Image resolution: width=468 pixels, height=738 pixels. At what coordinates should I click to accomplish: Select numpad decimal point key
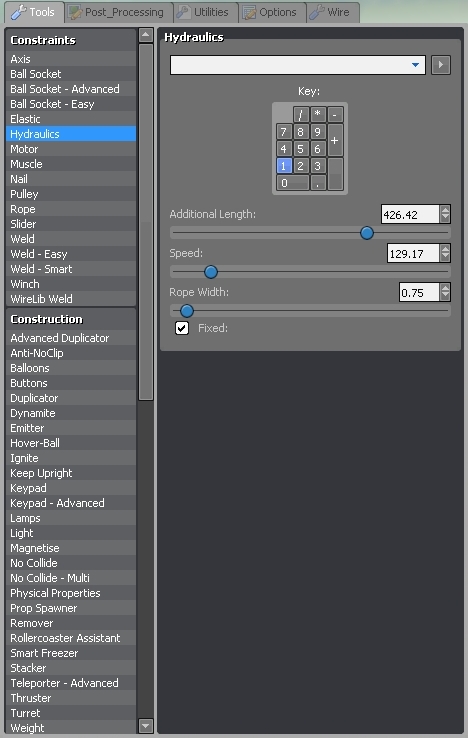tap(318, 183)
